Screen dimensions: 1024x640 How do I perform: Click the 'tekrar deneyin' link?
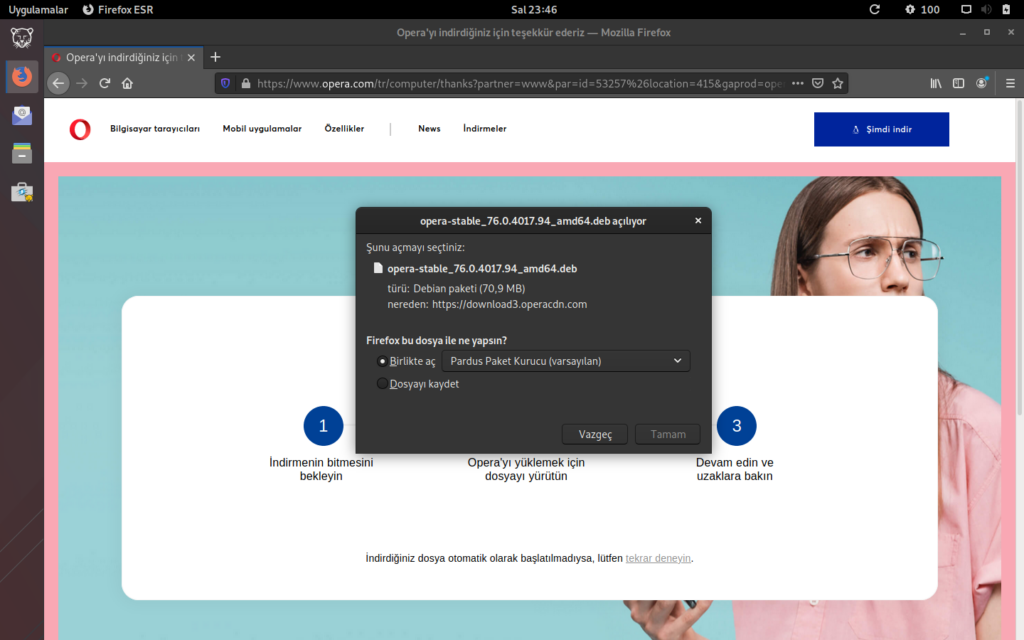pyautogui.click(x=658, y=558)
